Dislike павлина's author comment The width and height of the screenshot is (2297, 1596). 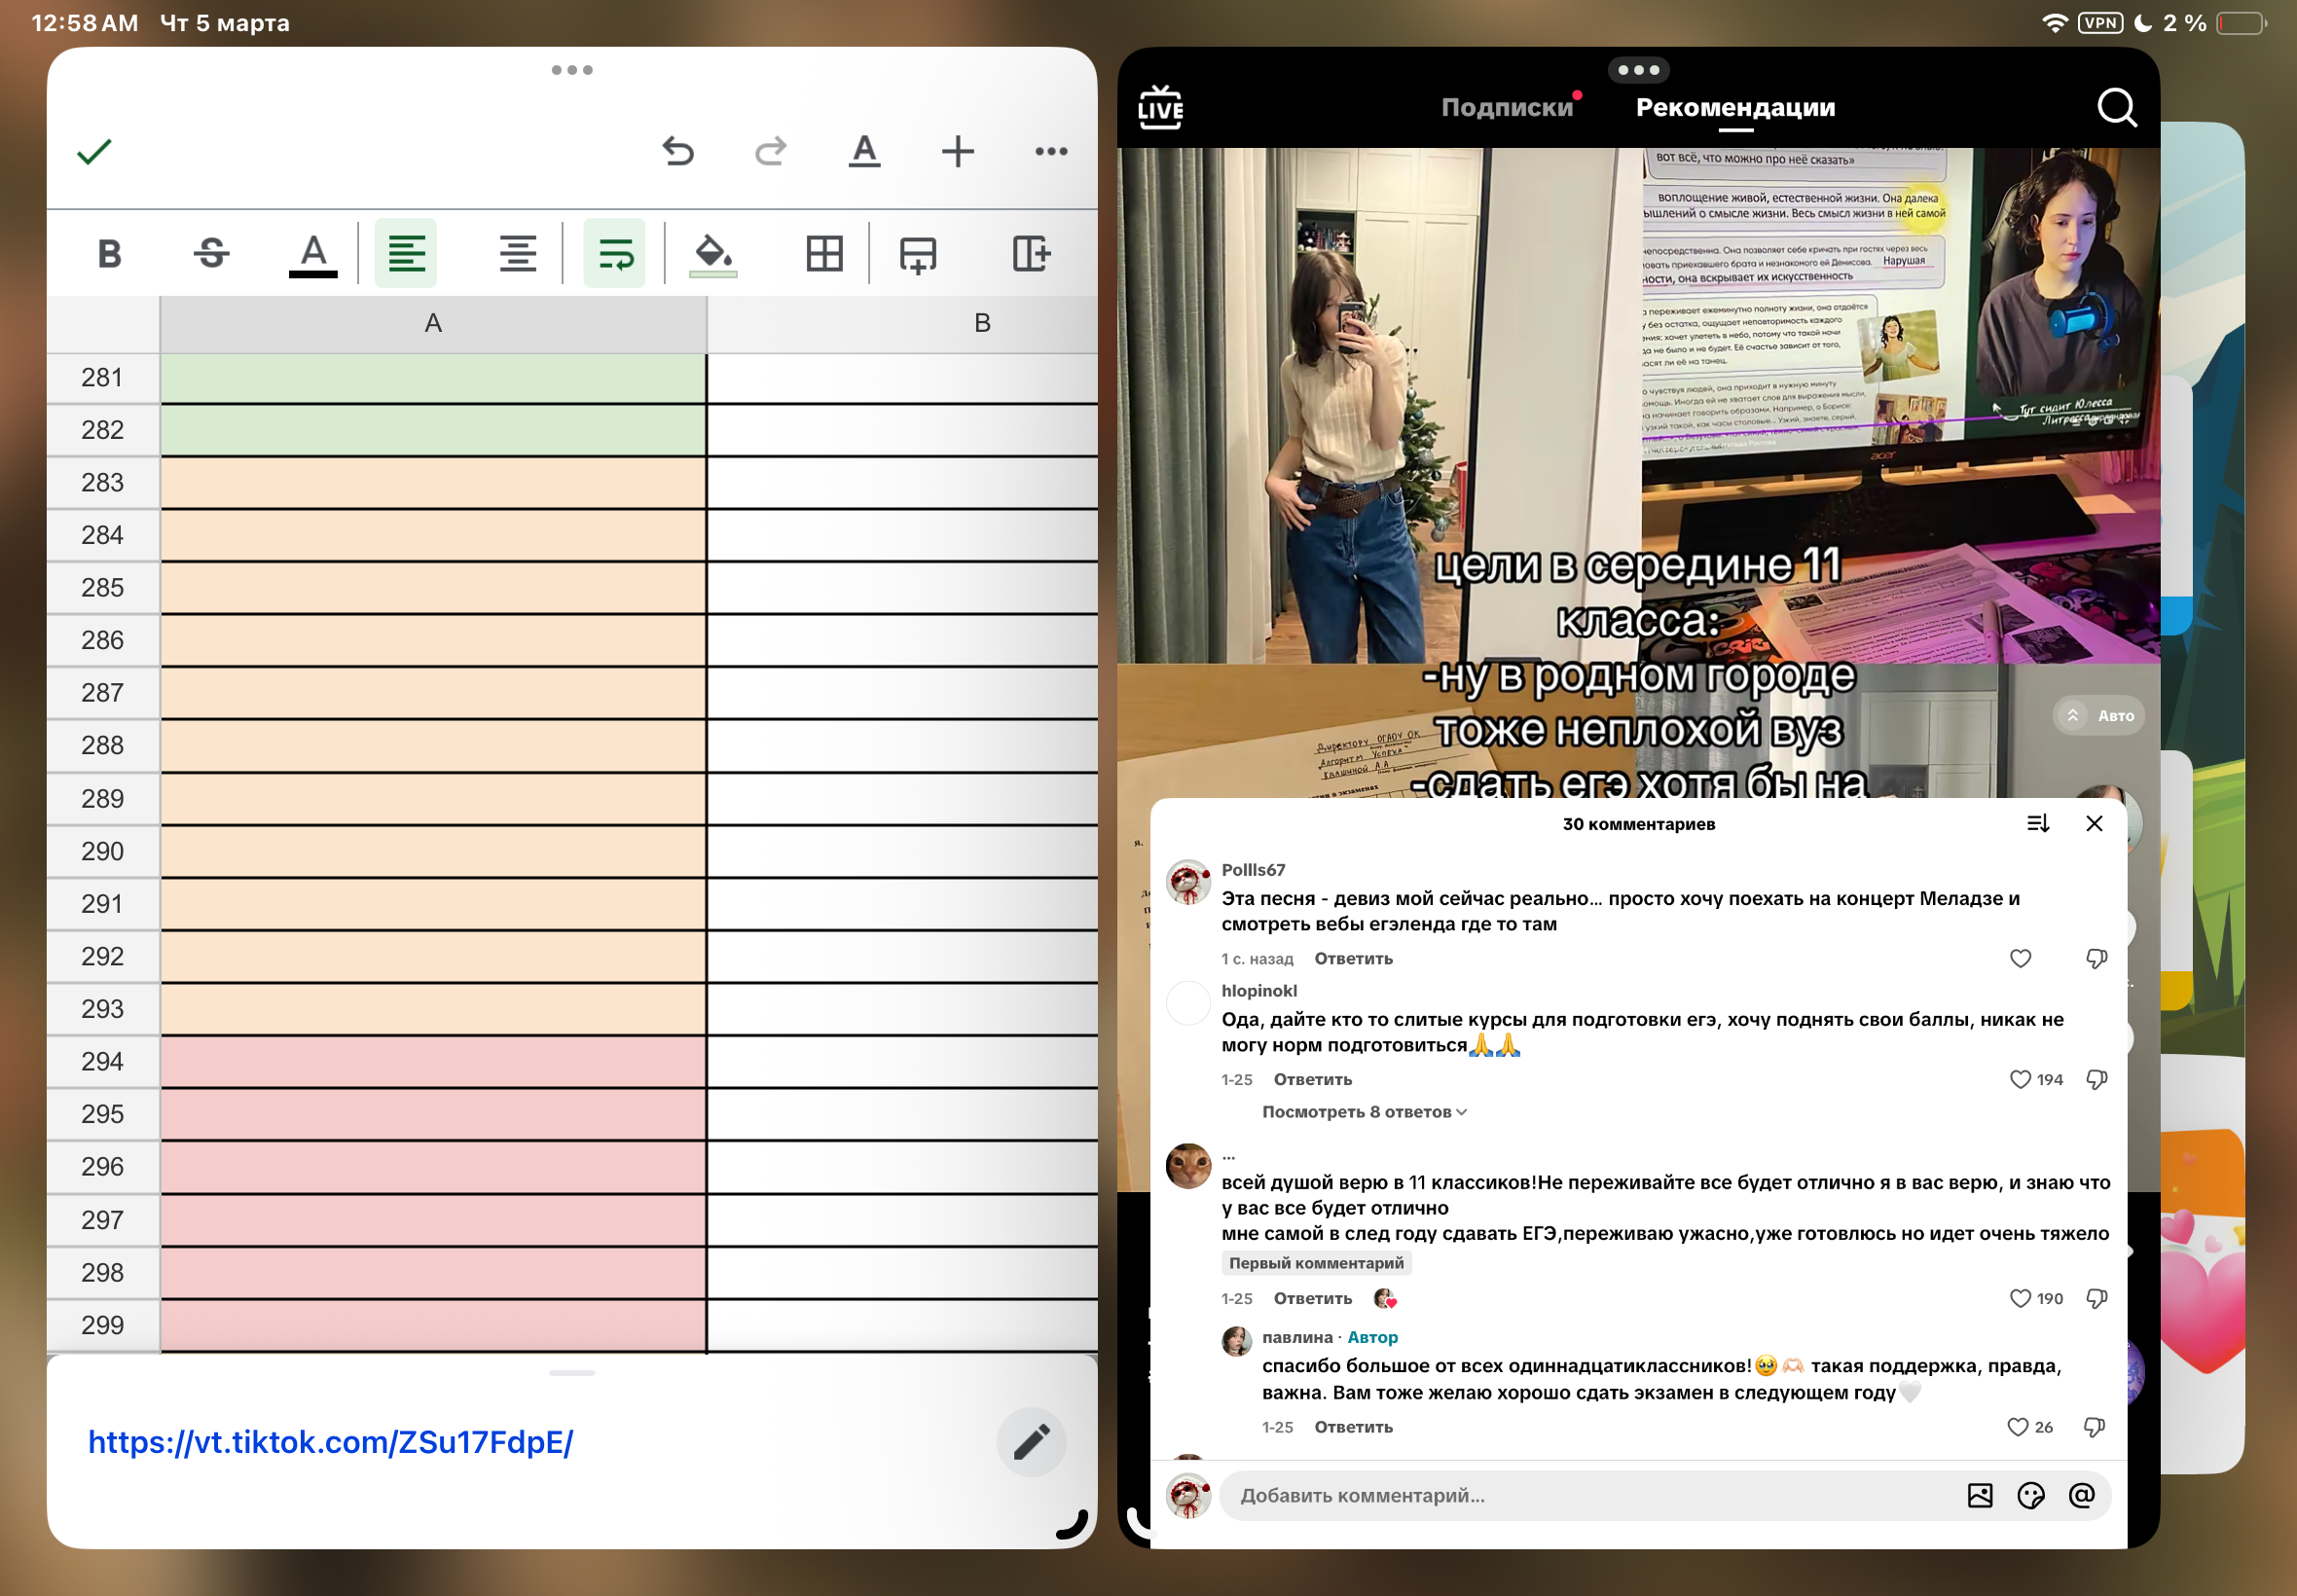click(x=2094, y=1428)
